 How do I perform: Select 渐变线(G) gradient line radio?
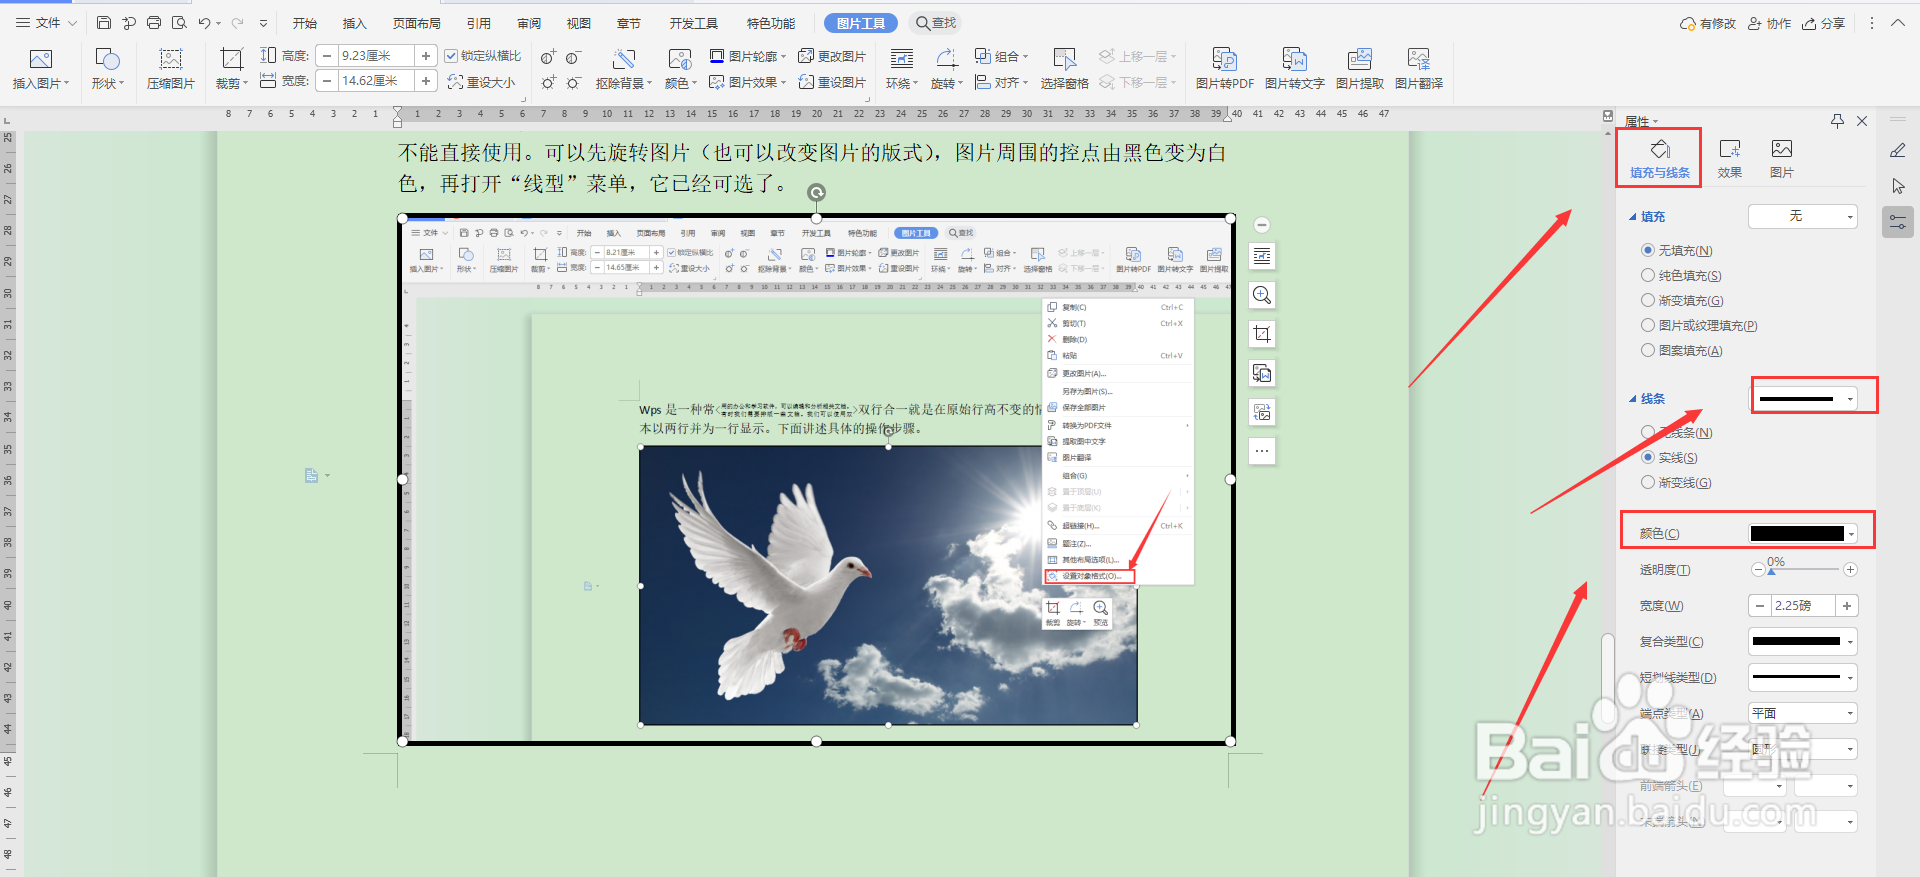[x=1648, y=482]
